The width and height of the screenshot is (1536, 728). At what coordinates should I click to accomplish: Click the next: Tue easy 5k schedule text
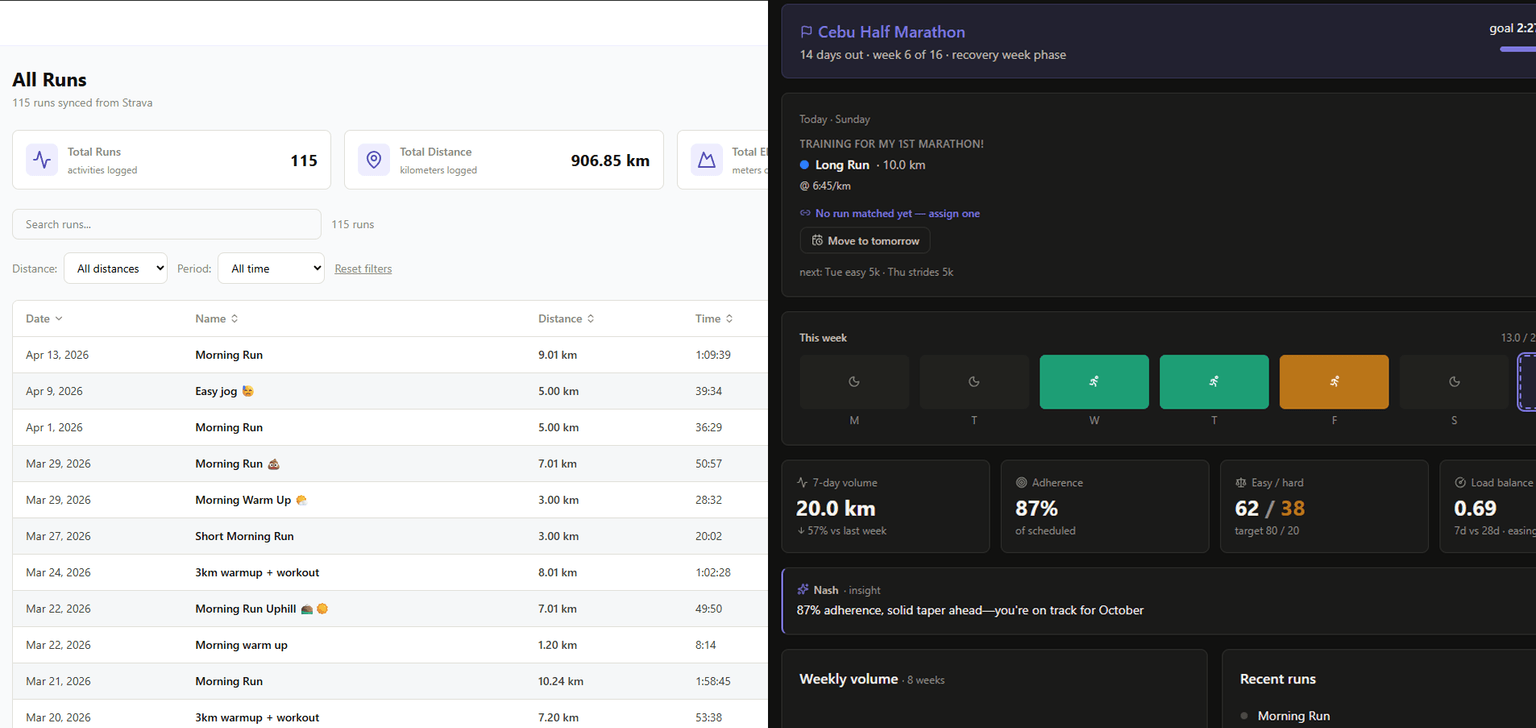876,272
